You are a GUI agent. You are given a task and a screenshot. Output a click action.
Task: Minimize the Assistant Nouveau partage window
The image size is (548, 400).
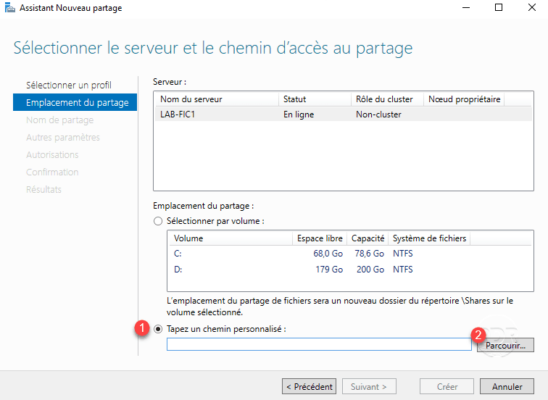tap(466, 7)
